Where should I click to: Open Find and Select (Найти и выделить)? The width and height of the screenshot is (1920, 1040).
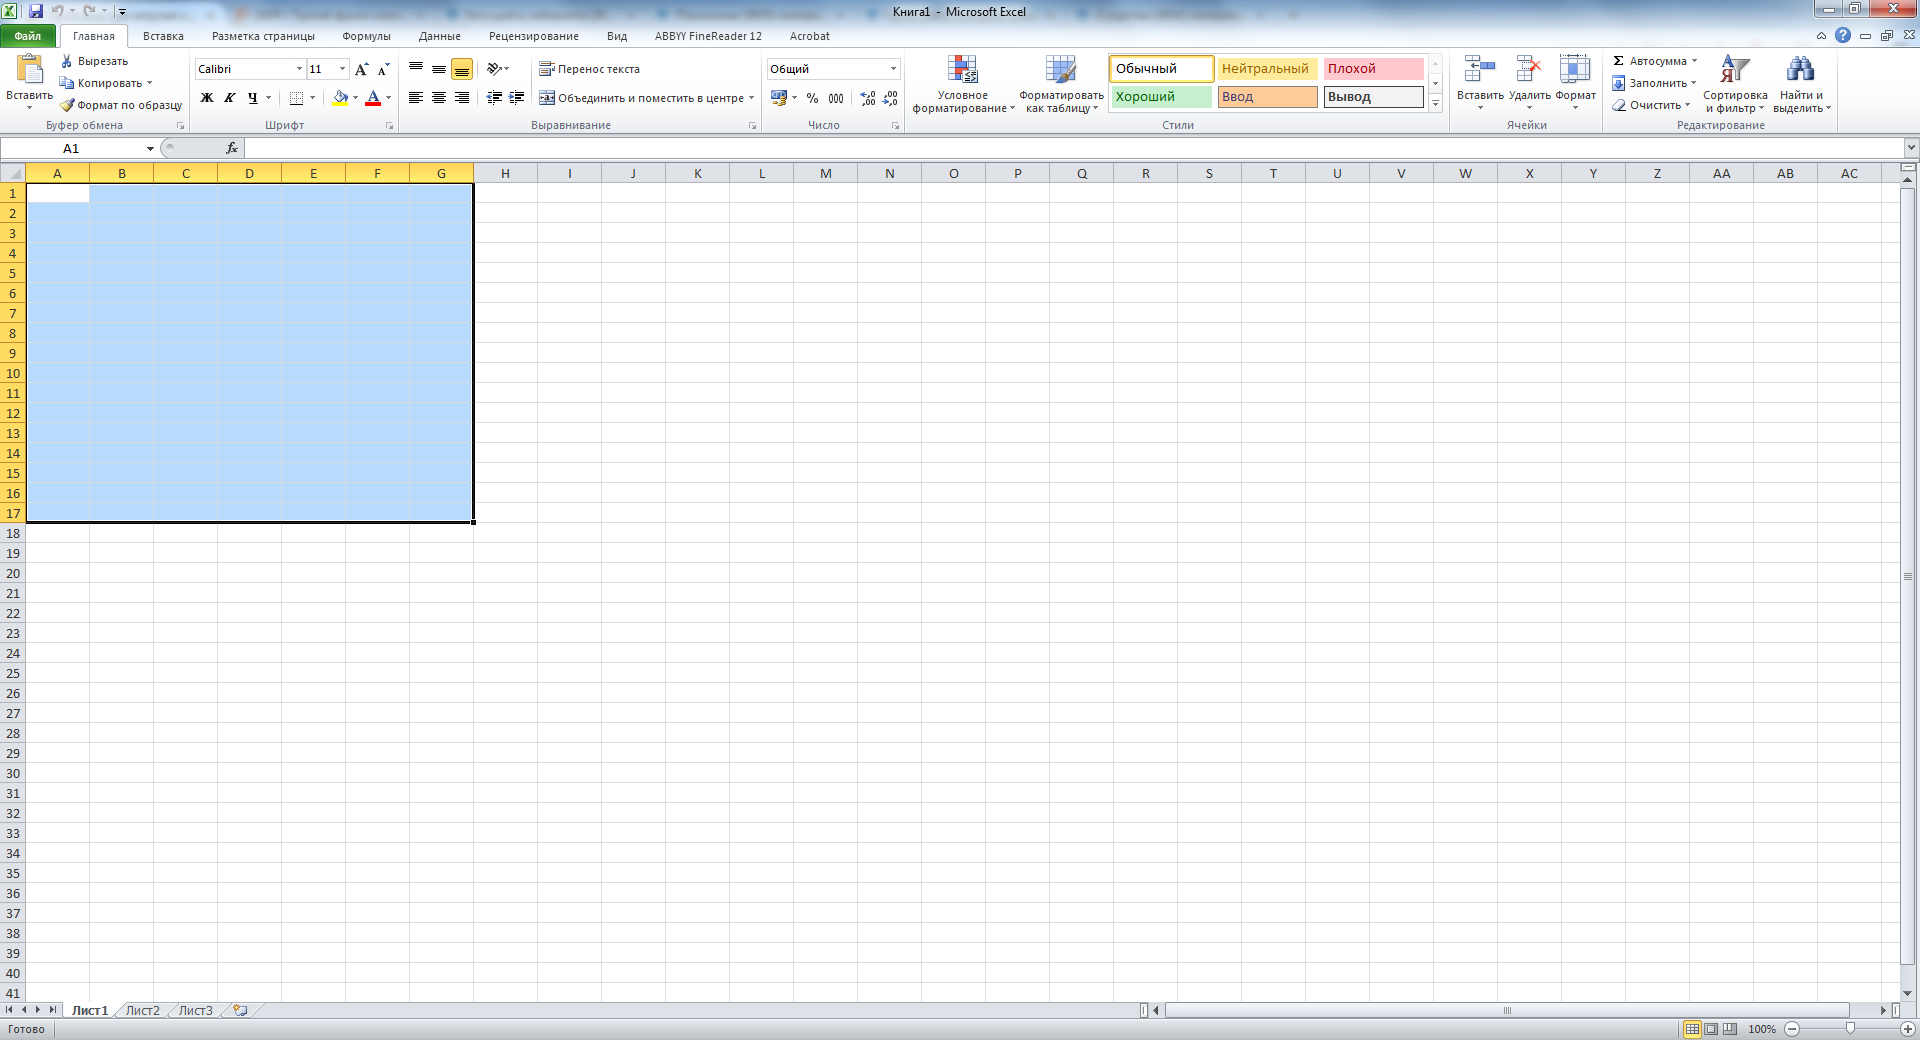tap(1801, 69)
